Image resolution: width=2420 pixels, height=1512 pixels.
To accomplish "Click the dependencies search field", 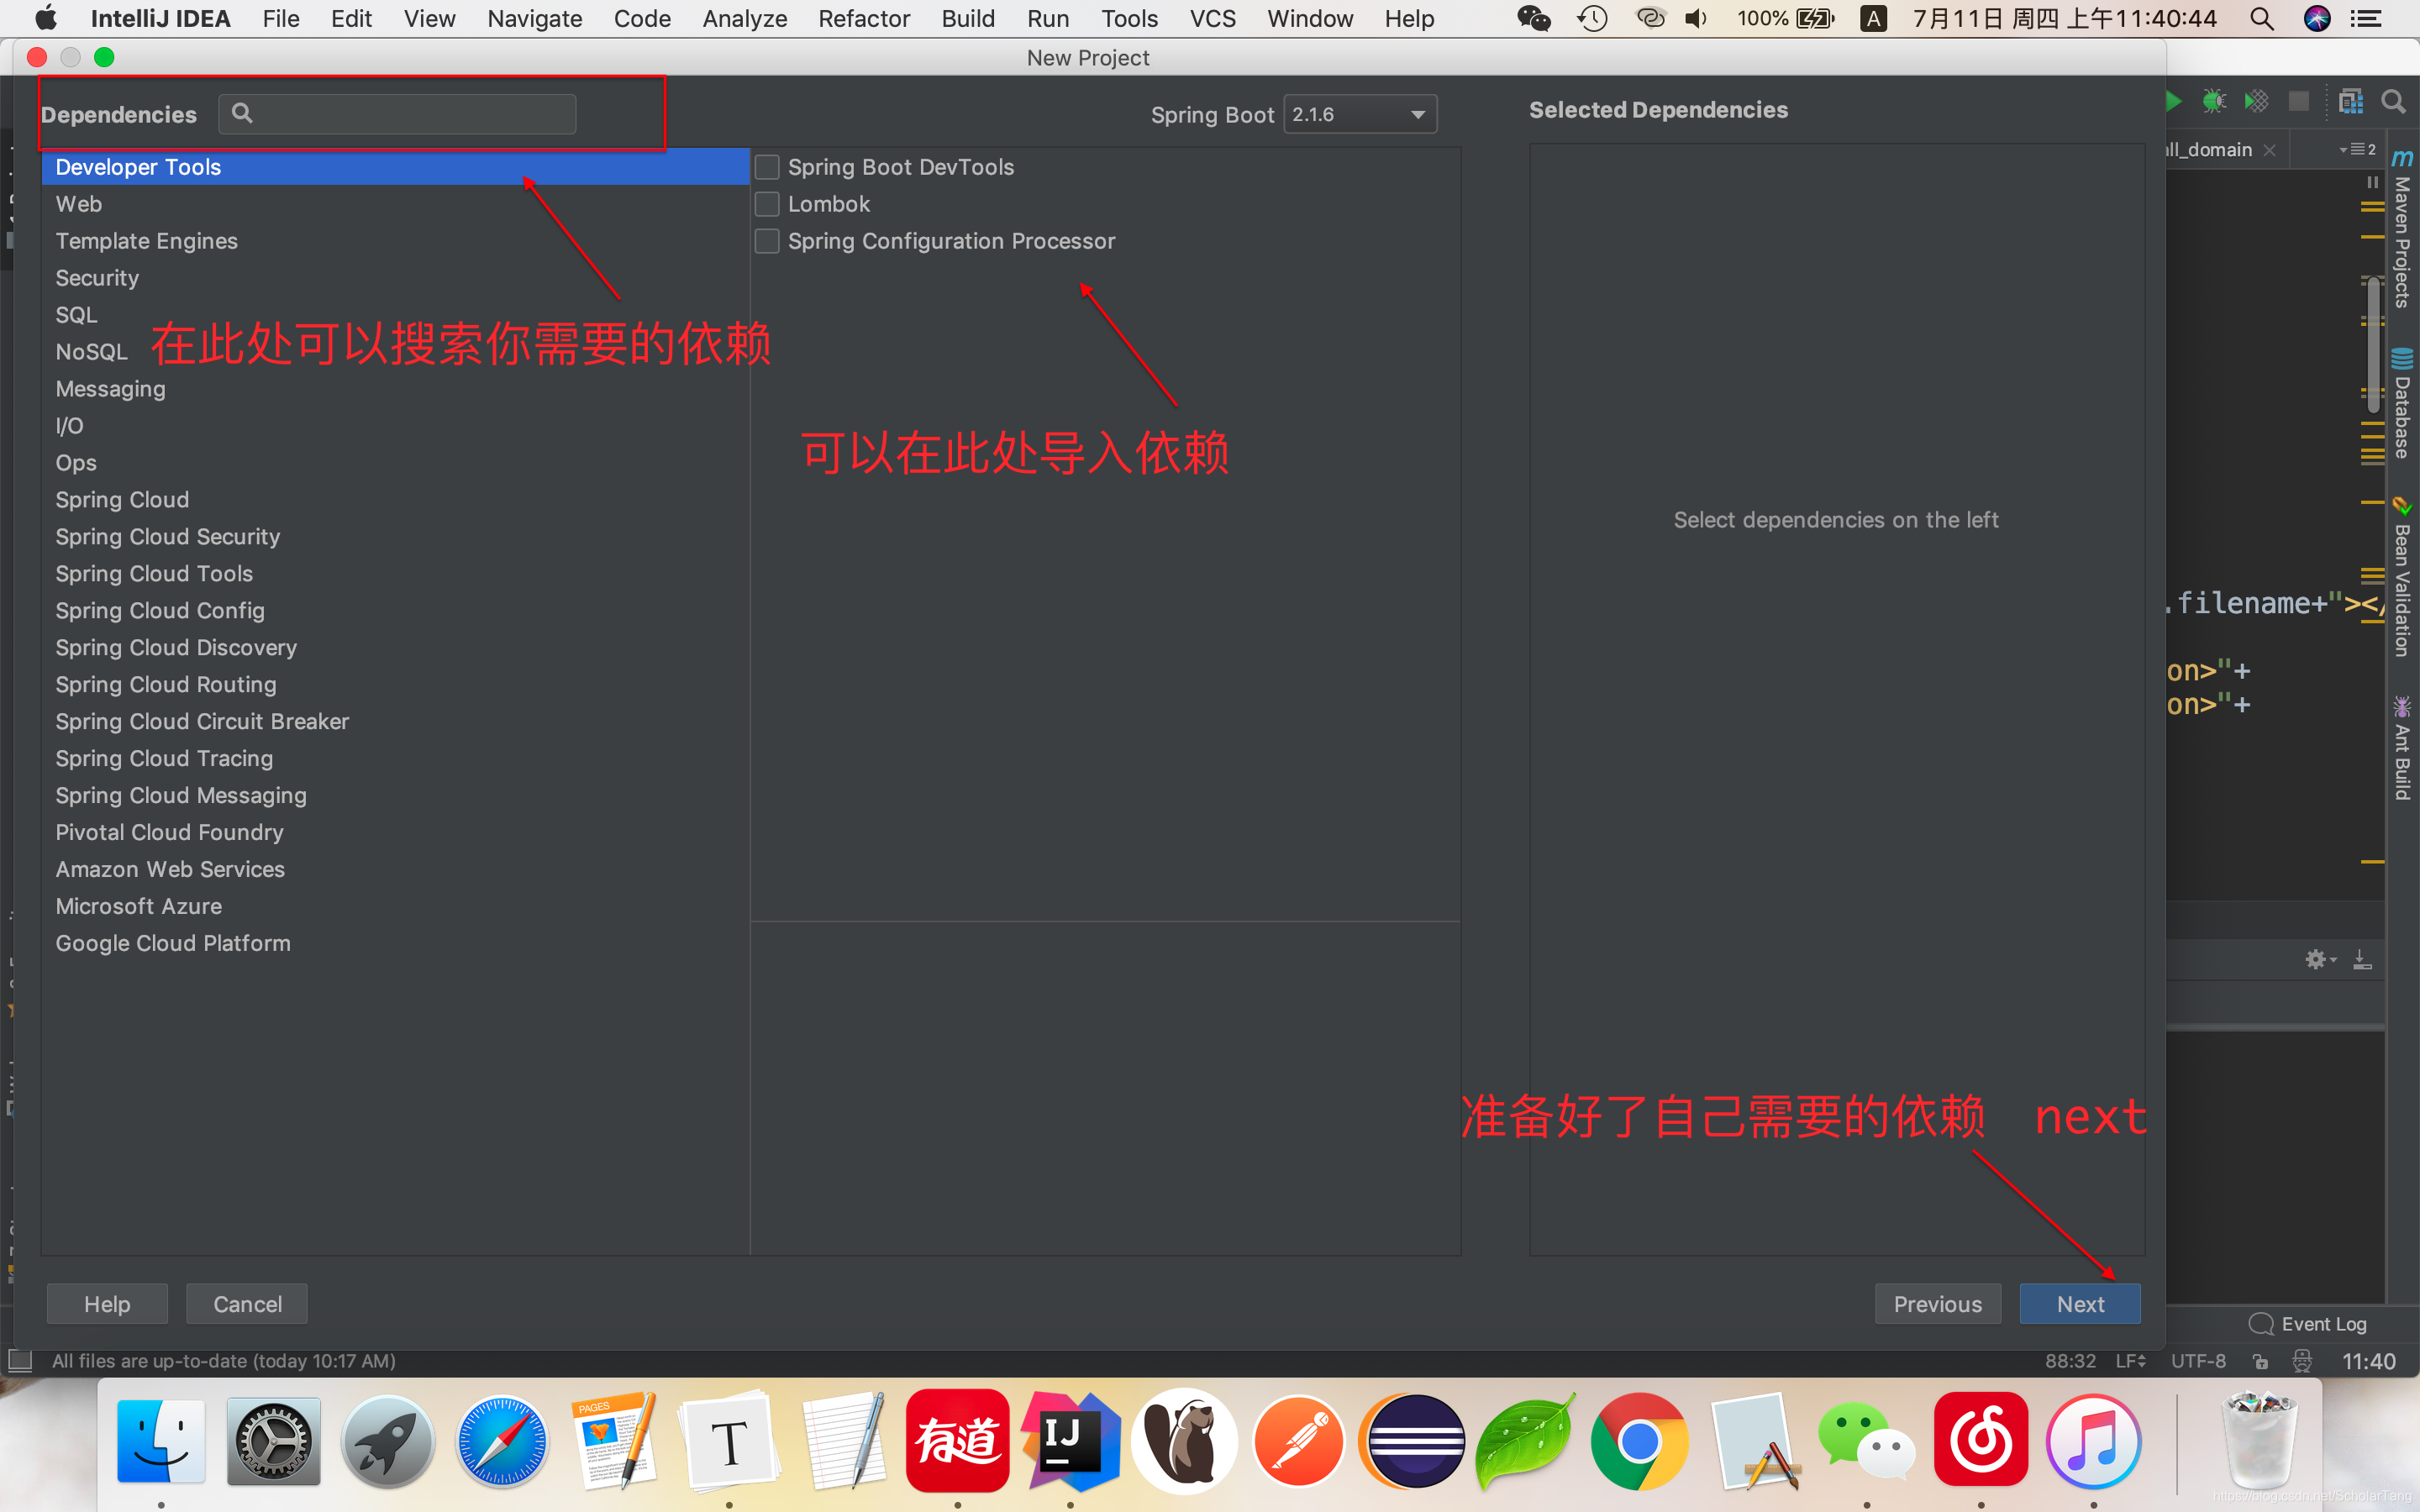I will 397,114.
